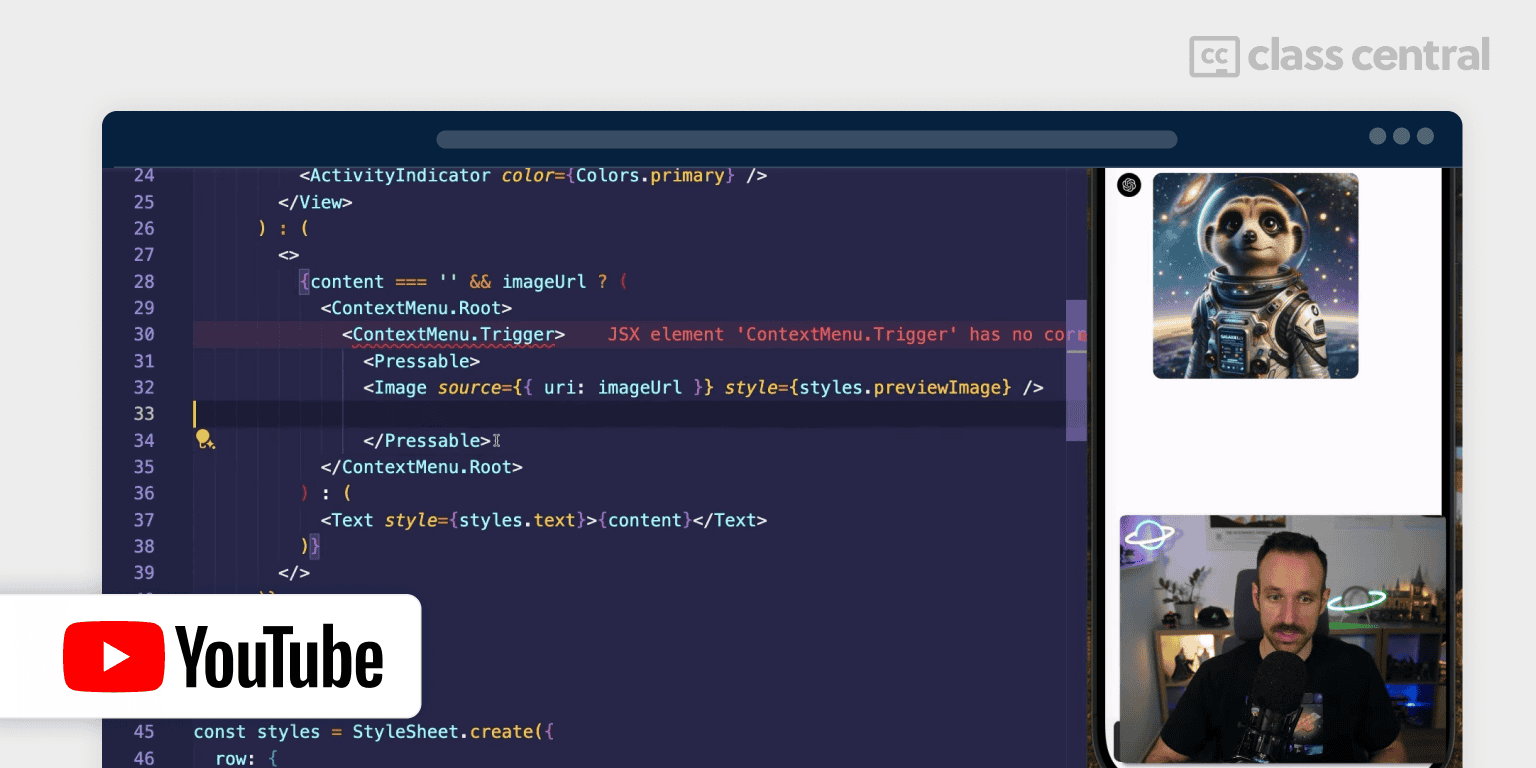Click the fragment opening <> on line 27
This screenshot has width=1536, height=768.
click(289, 255)
